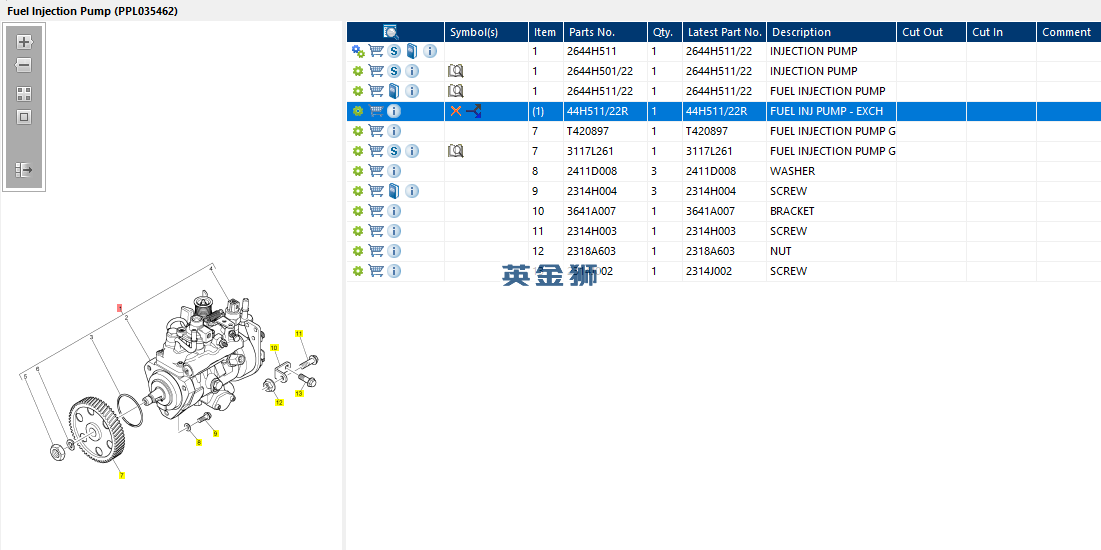Add bracket 3641A007 to the cart

click(376, 211)
